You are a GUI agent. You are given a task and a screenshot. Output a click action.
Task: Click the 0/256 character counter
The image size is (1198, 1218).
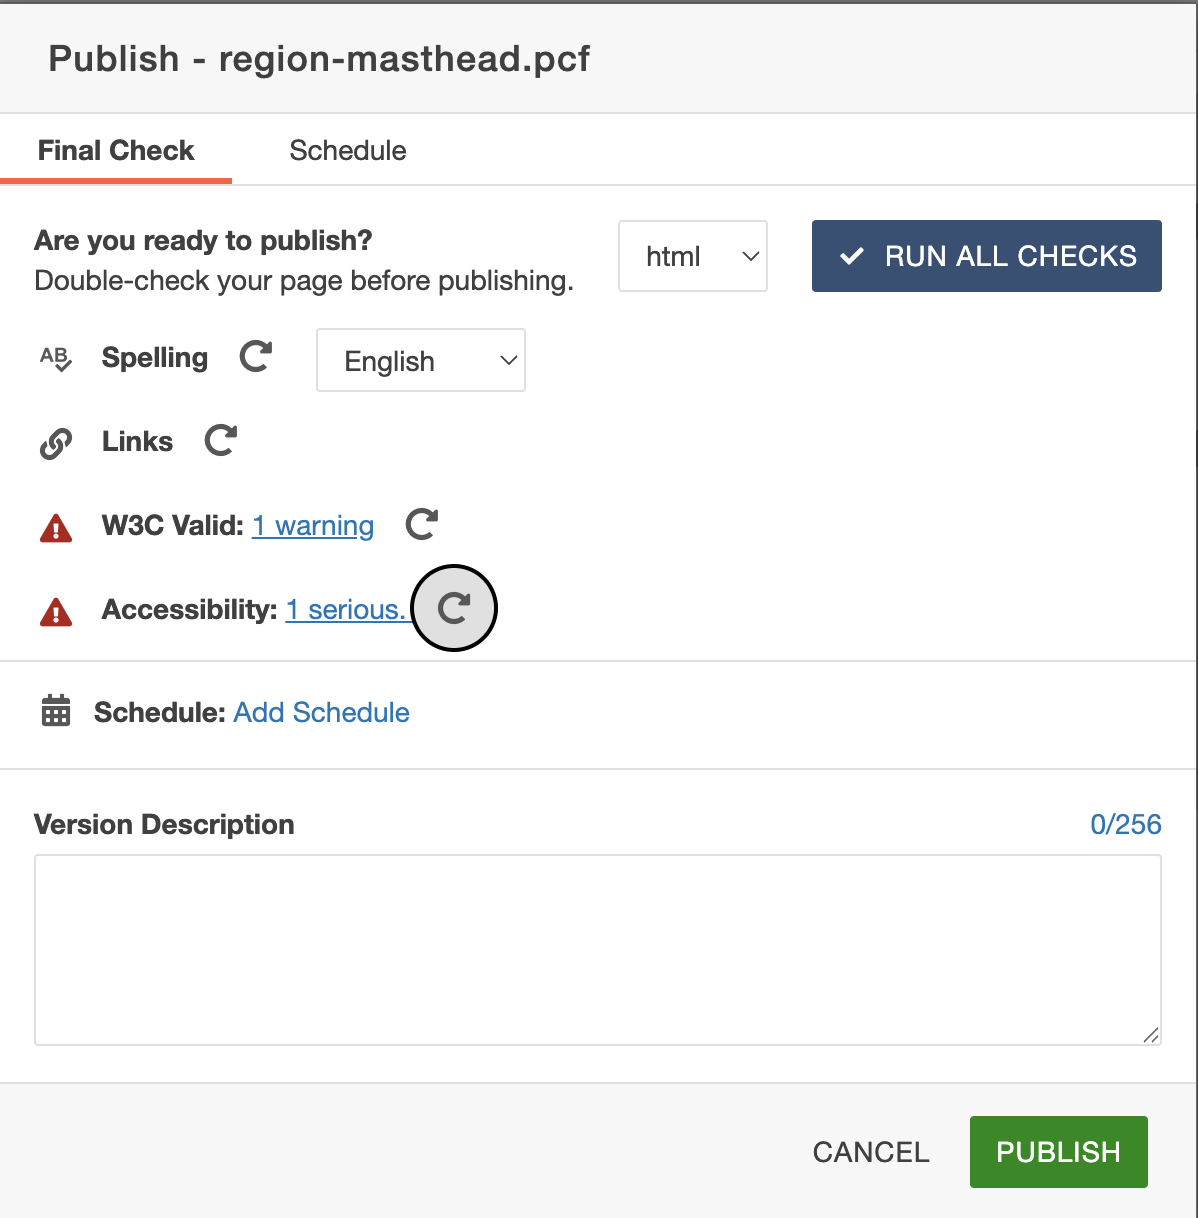[1126, 824]
